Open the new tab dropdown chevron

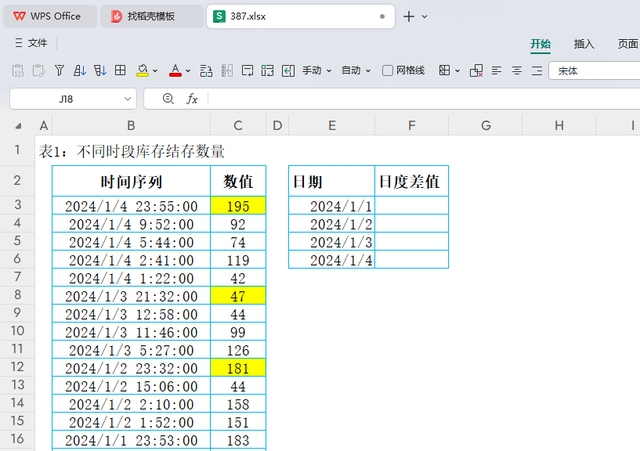coord(424,17)
